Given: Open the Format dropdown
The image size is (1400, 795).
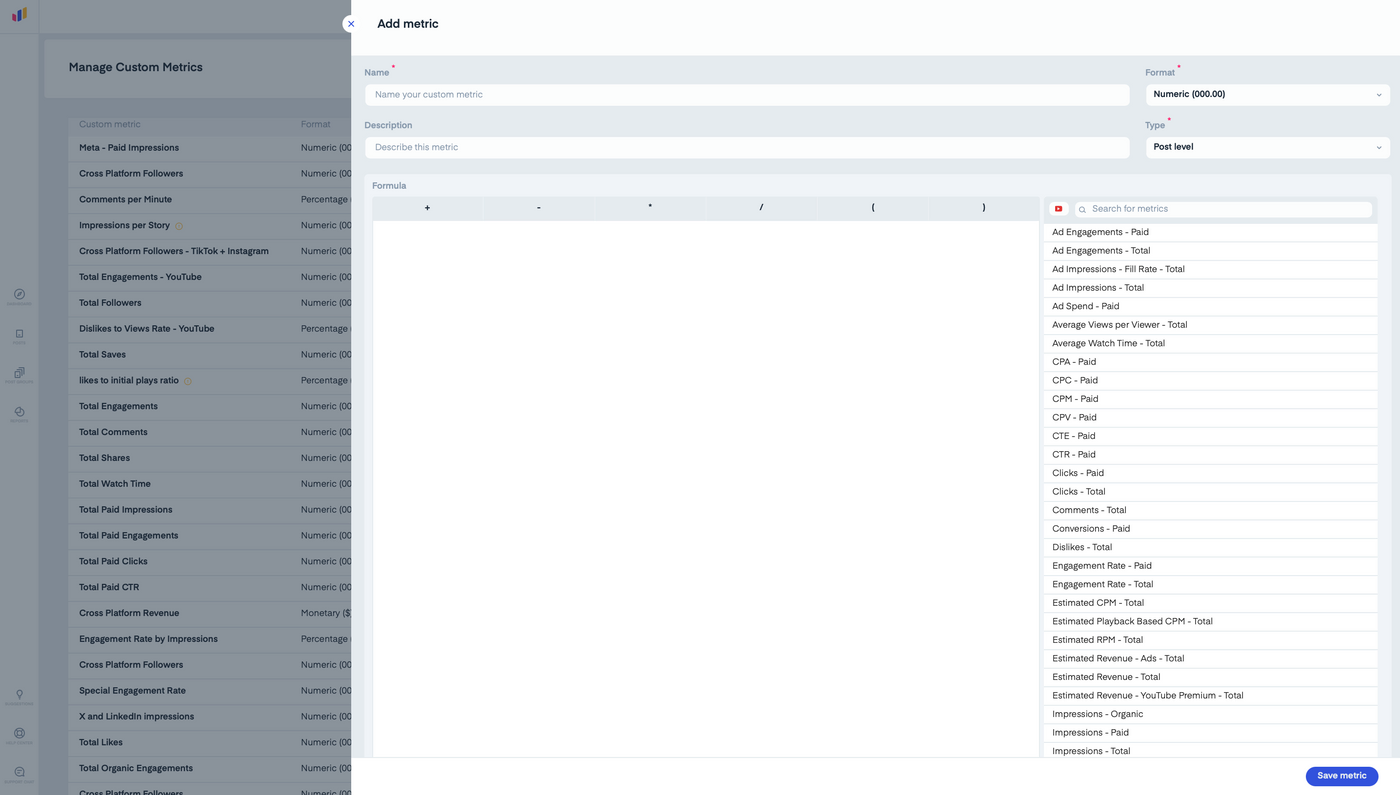Looking at the screenshot, I should coord(1267,94).
